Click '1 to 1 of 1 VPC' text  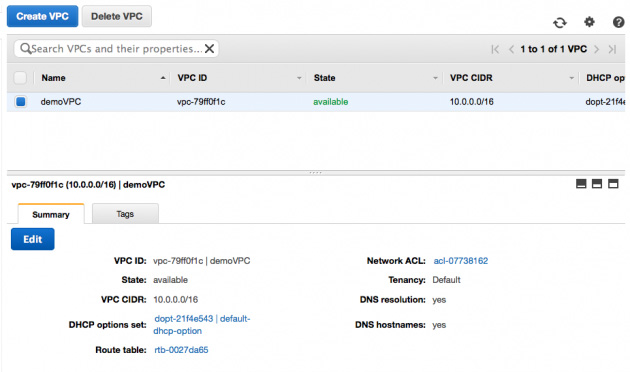(x=554, y=49)
